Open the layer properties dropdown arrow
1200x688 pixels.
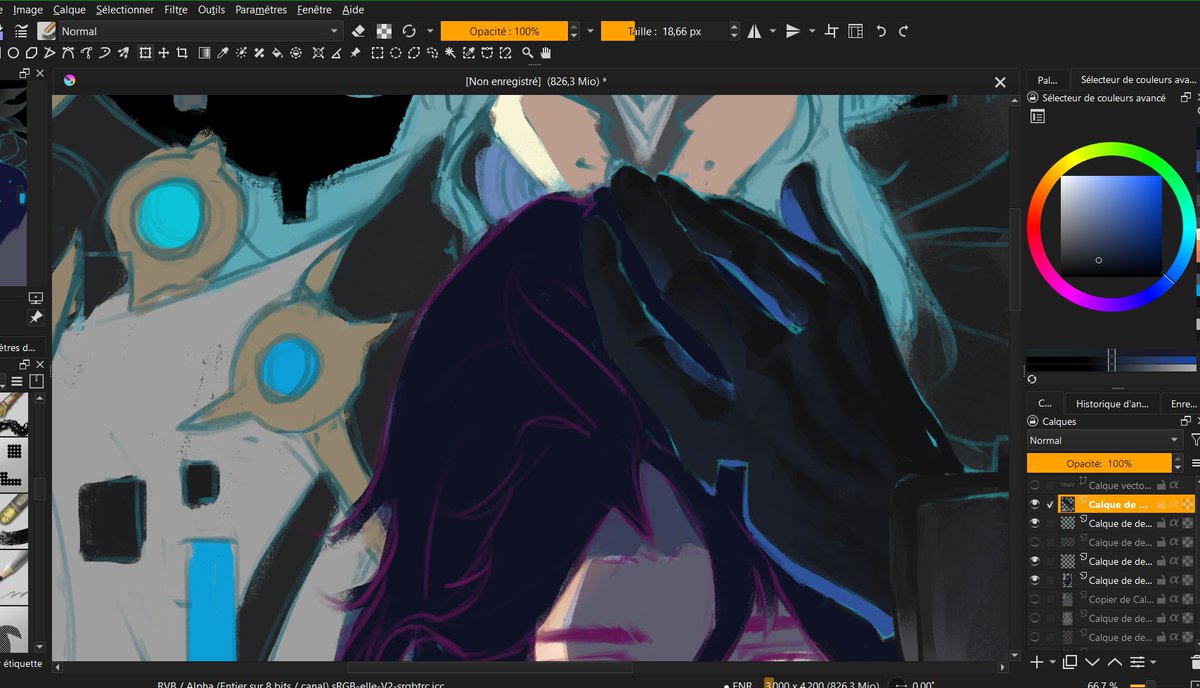coord(1153,662)
